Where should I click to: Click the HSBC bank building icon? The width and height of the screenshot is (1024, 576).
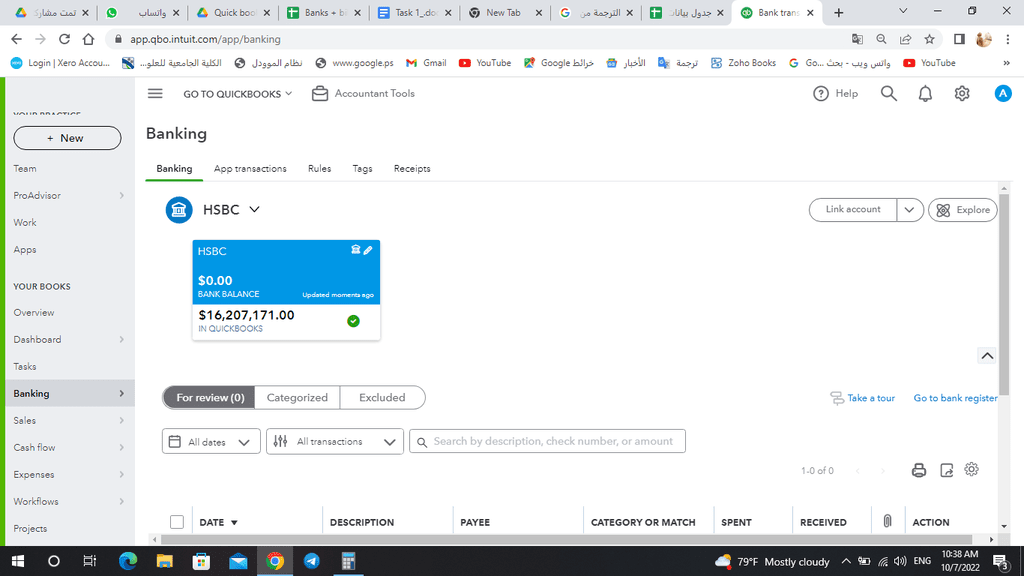178,210
